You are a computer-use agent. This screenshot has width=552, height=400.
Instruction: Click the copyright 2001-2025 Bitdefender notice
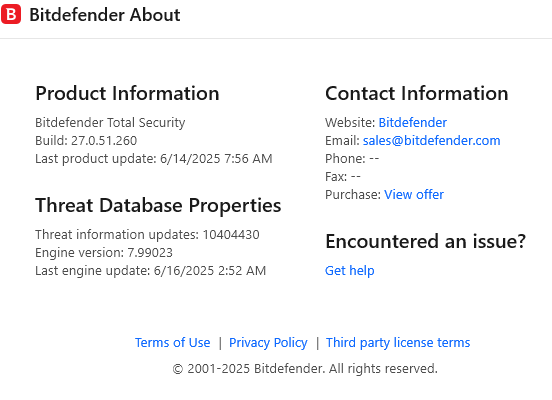click(305, 369)
